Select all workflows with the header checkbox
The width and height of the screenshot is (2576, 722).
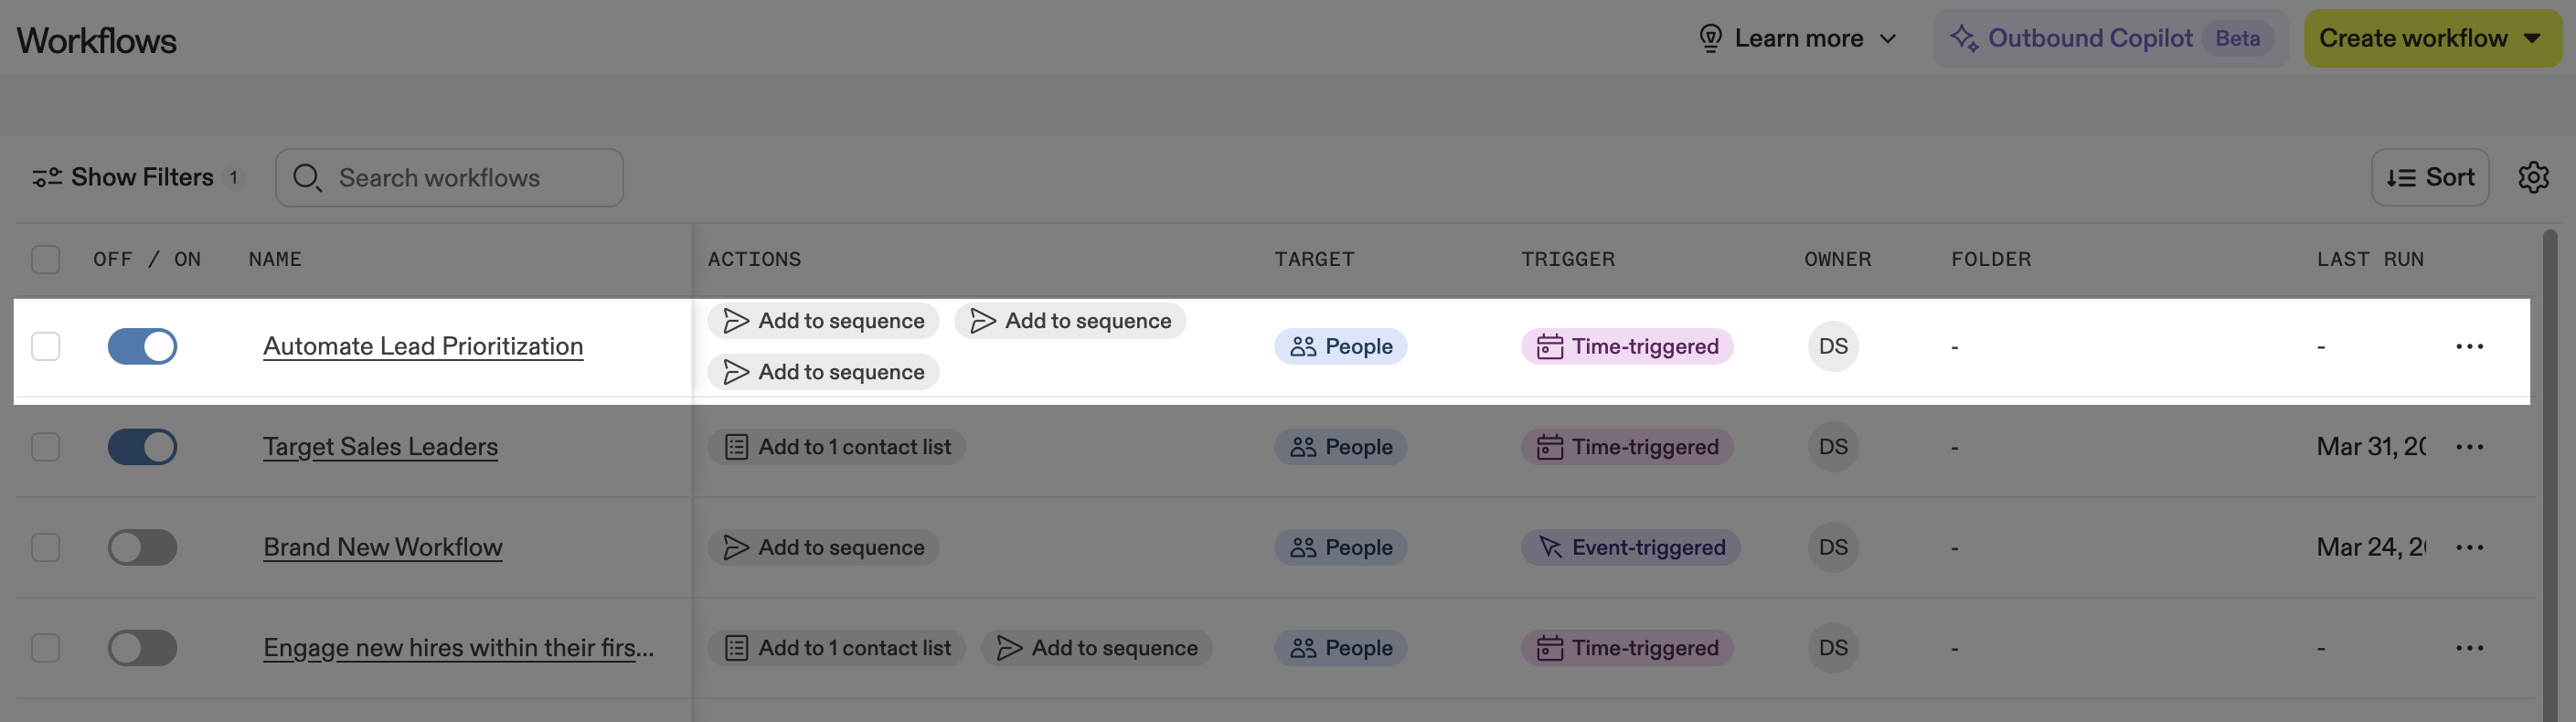point(46,259)
